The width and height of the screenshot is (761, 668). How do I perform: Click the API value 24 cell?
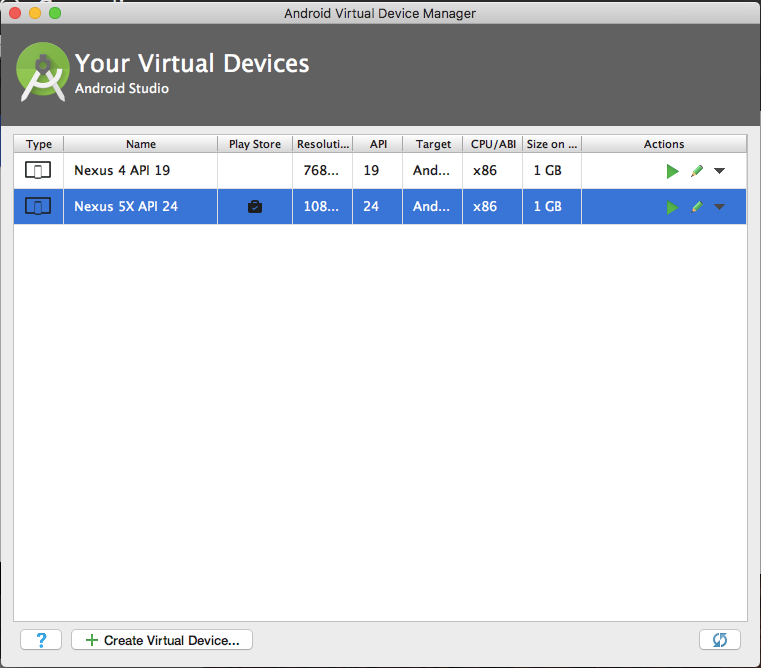coord(378,206)
